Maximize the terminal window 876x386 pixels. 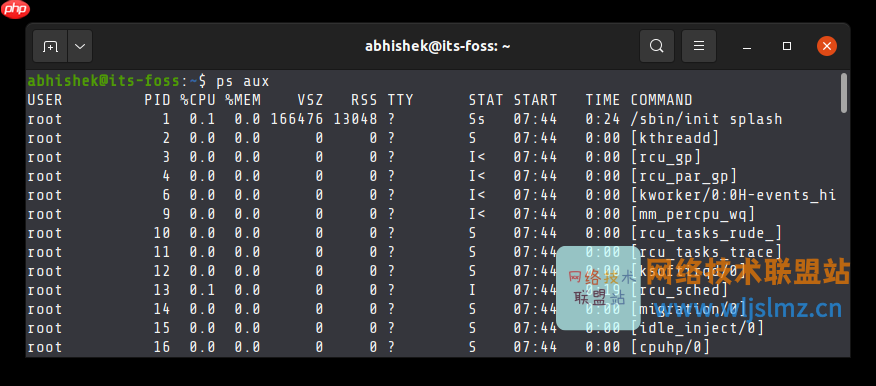pyautogui.click(x=787, y=46)
